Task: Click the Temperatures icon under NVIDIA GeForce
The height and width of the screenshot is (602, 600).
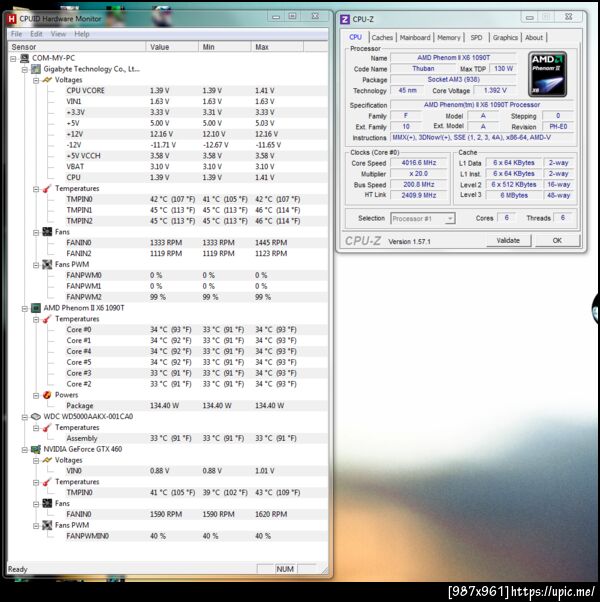Action: 47,482
